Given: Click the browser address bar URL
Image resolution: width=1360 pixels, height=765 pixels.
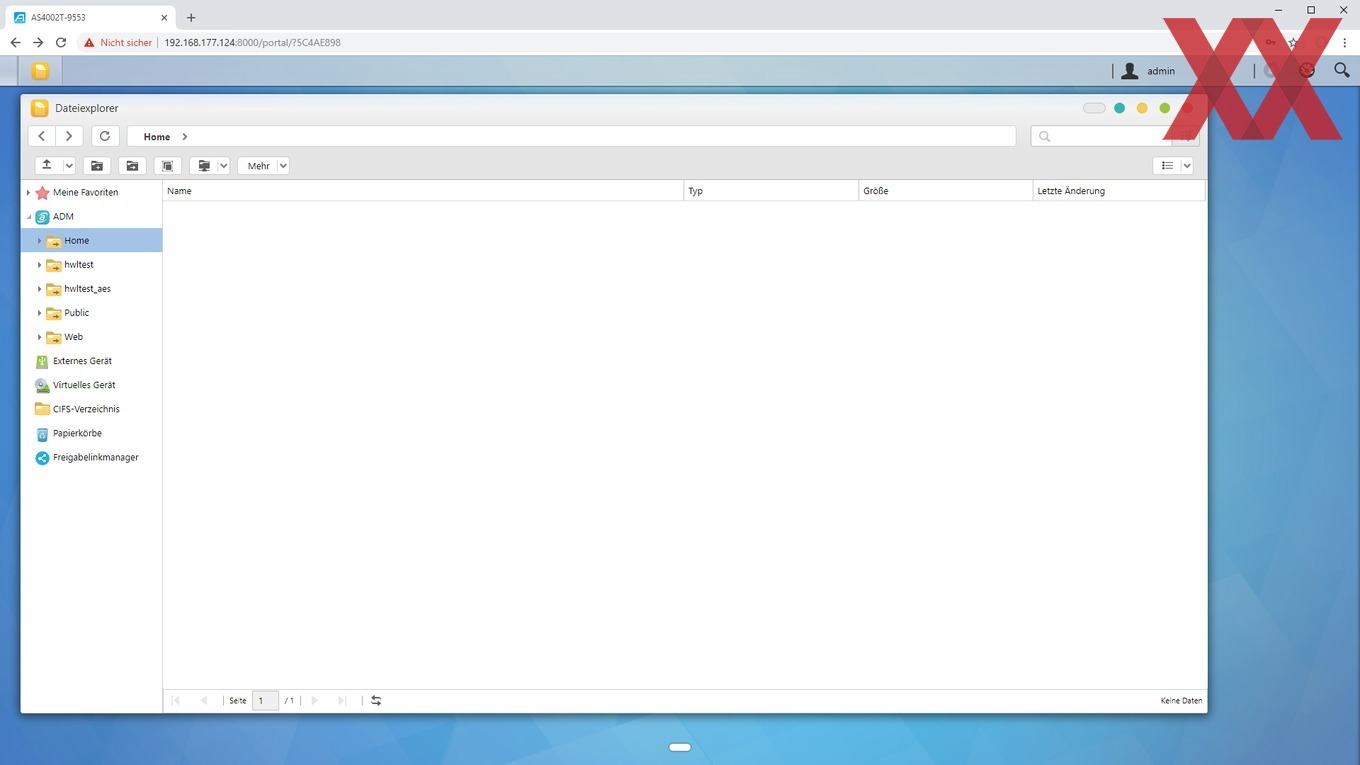Looking at the screenshot, I should [252, 43].
